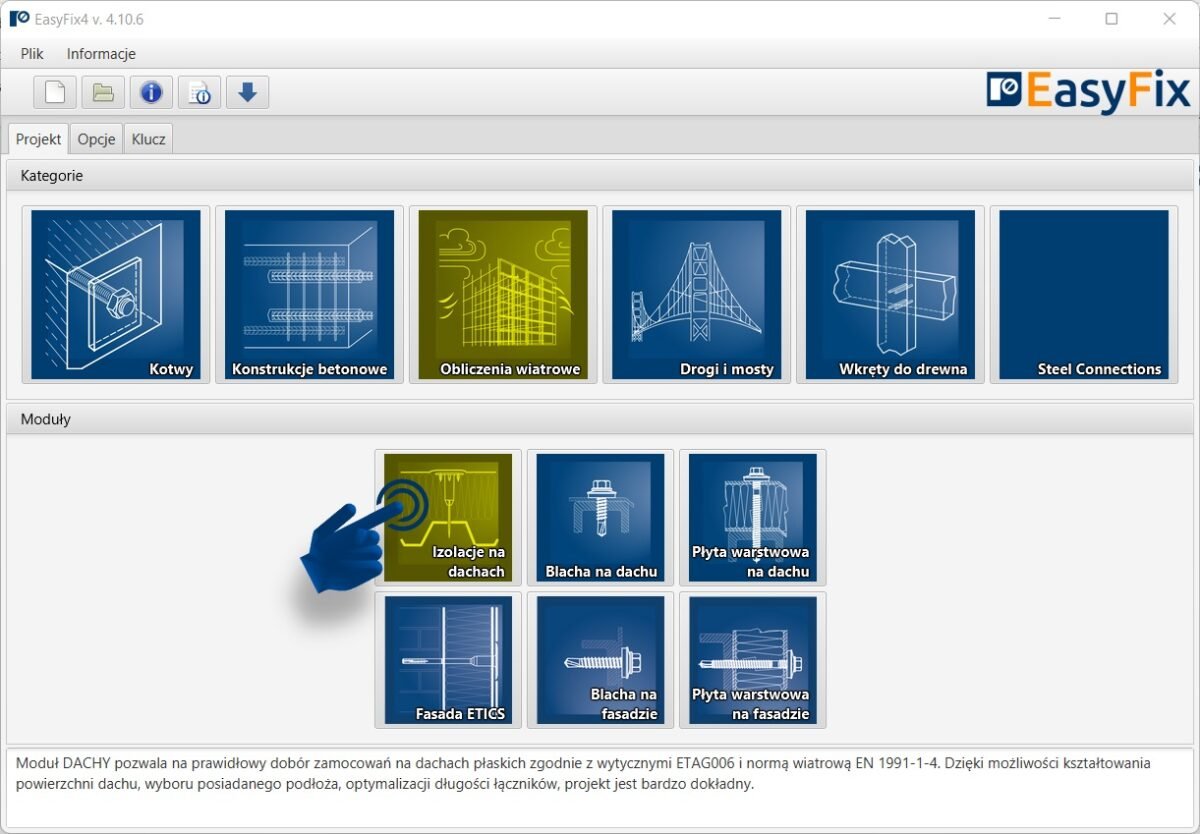Collapse the Moduły section header
The height and width of the screenshot is (834, 1200).
coord(600,419)
